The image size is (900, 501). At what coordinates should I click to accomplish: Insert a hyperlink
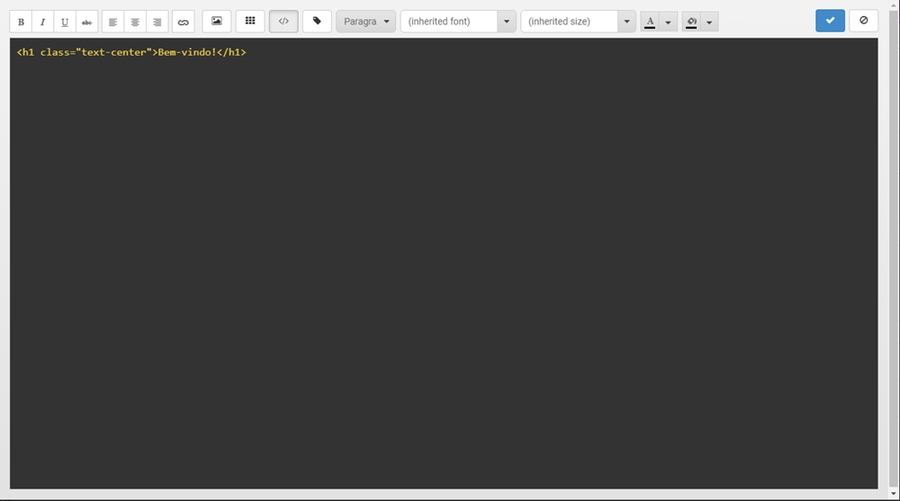(183, 22)
